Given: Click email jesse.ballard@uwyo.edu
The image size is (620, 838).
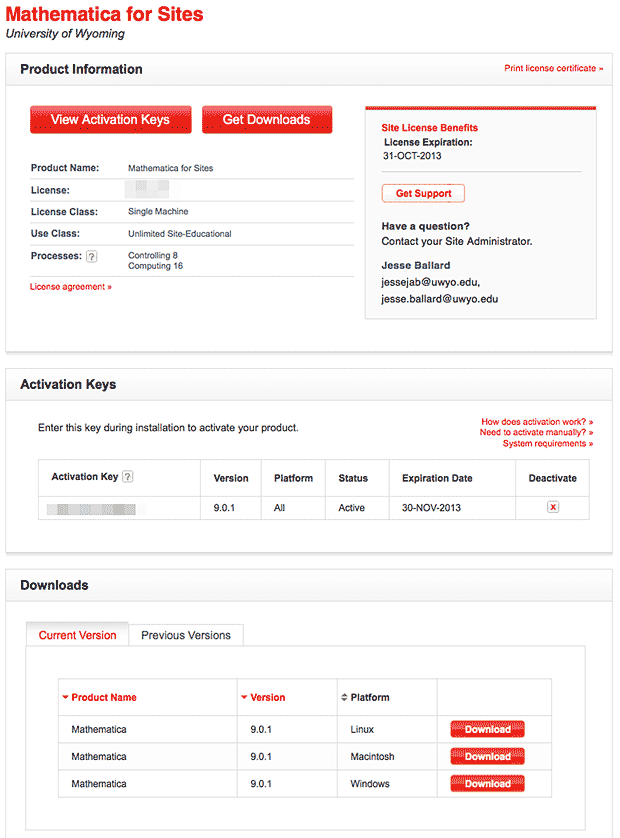Looking at the screenshot, I should click(x=439, y=299).
